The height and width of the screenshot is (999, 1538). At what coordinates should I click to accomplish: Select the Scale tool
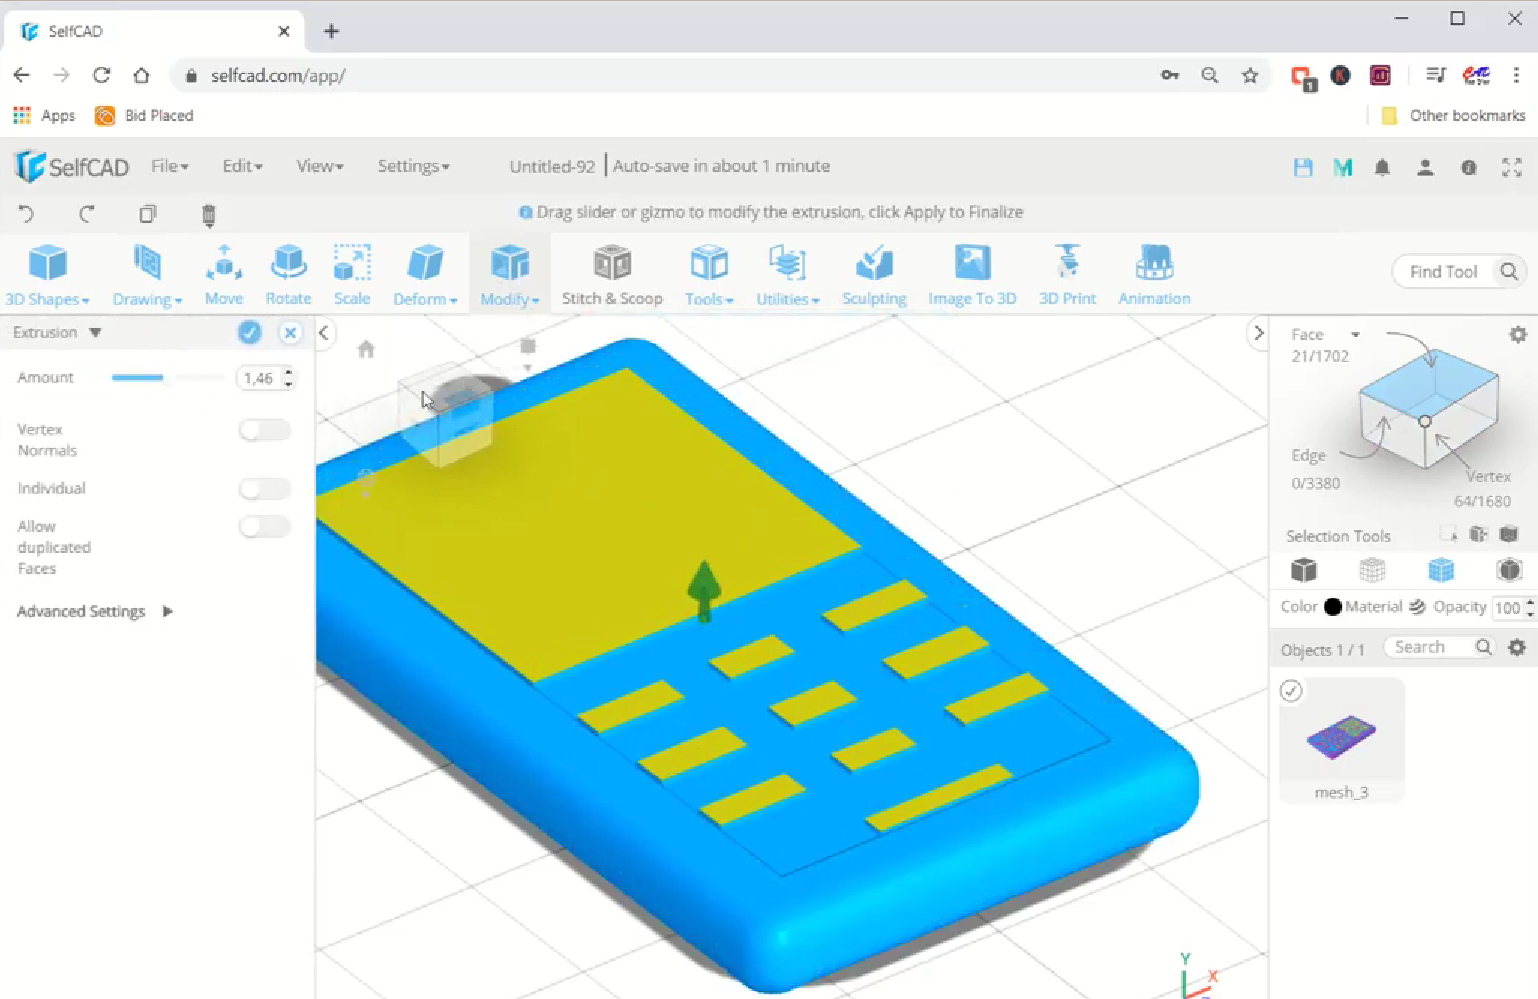(352, 274)
